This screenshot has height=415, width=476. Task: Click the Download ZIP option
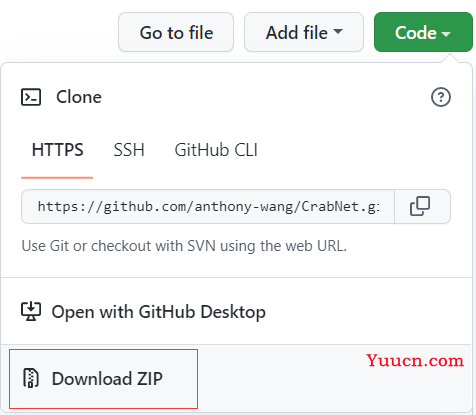(103, 379)
